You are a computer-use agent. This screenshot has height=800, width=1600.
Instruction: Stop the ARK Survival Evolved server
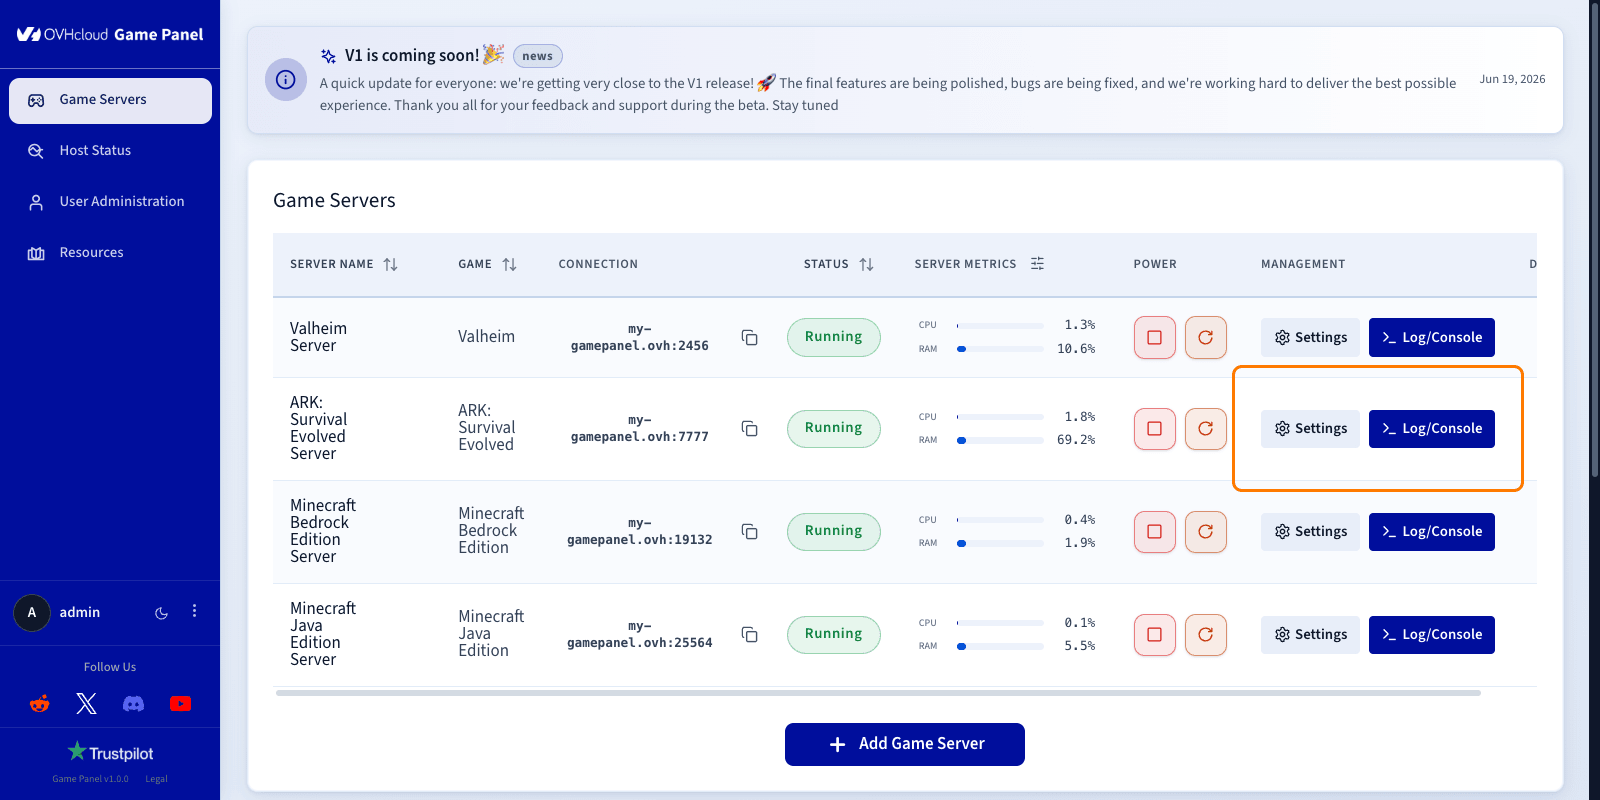(x=1155, y=429)
